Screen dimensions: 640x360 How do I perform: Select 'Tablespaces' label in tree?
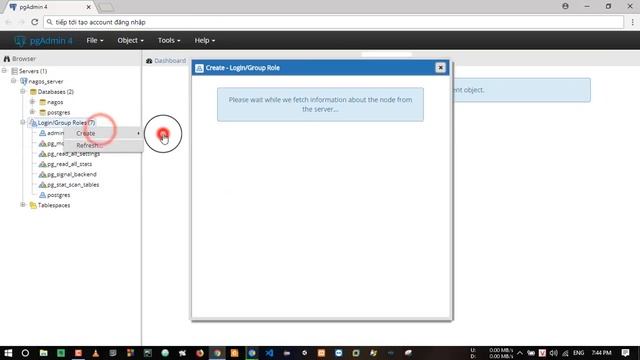[54, 205]
